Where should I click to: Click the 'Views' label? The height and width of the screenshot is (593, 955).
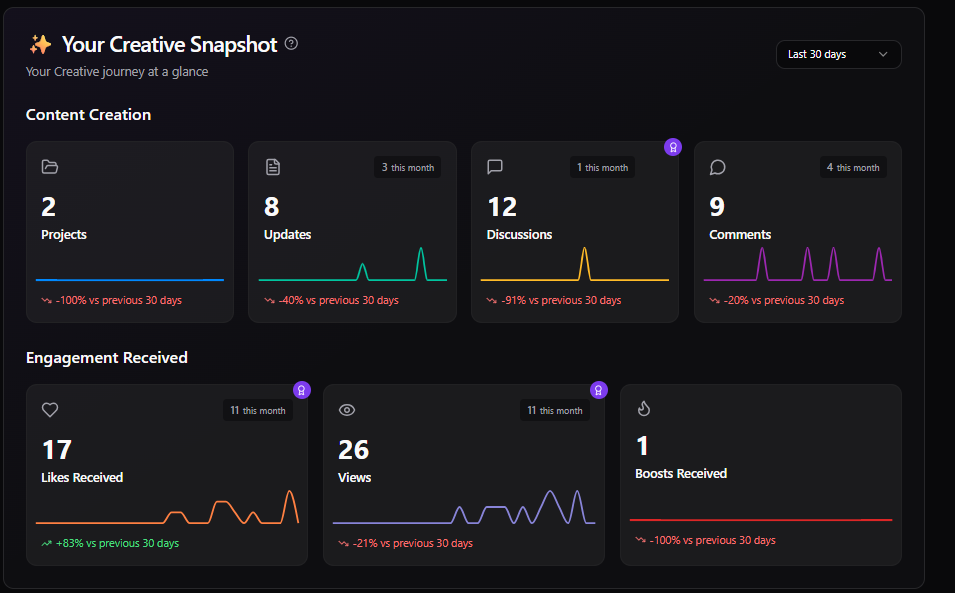[x=354, y=478]
